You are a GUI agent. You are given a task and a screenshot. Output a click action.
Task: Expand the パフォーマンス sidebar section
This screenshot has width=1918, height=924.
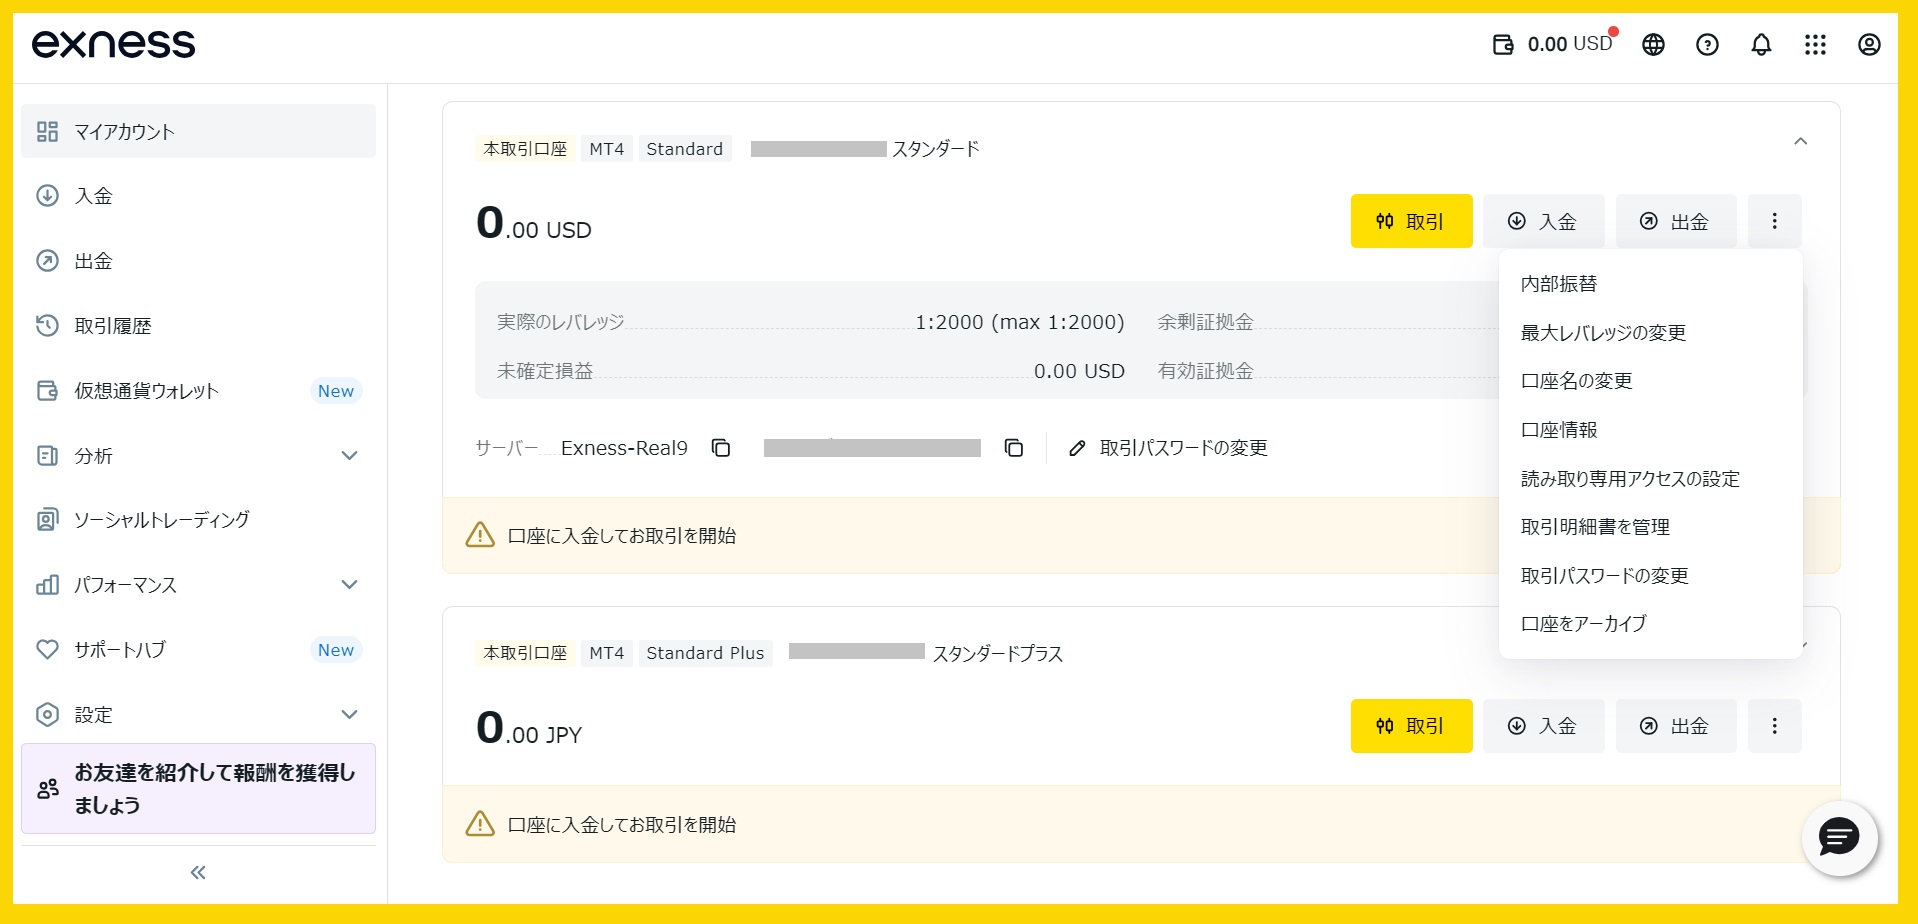tap(349, 585)
